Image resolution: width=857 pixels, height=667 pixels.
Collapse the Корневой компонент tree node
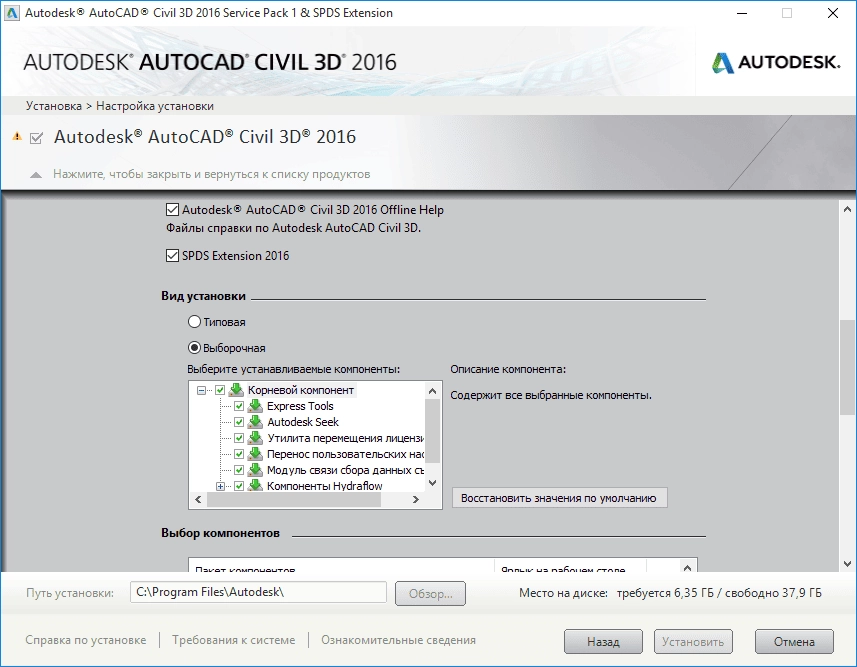(201, 390)
